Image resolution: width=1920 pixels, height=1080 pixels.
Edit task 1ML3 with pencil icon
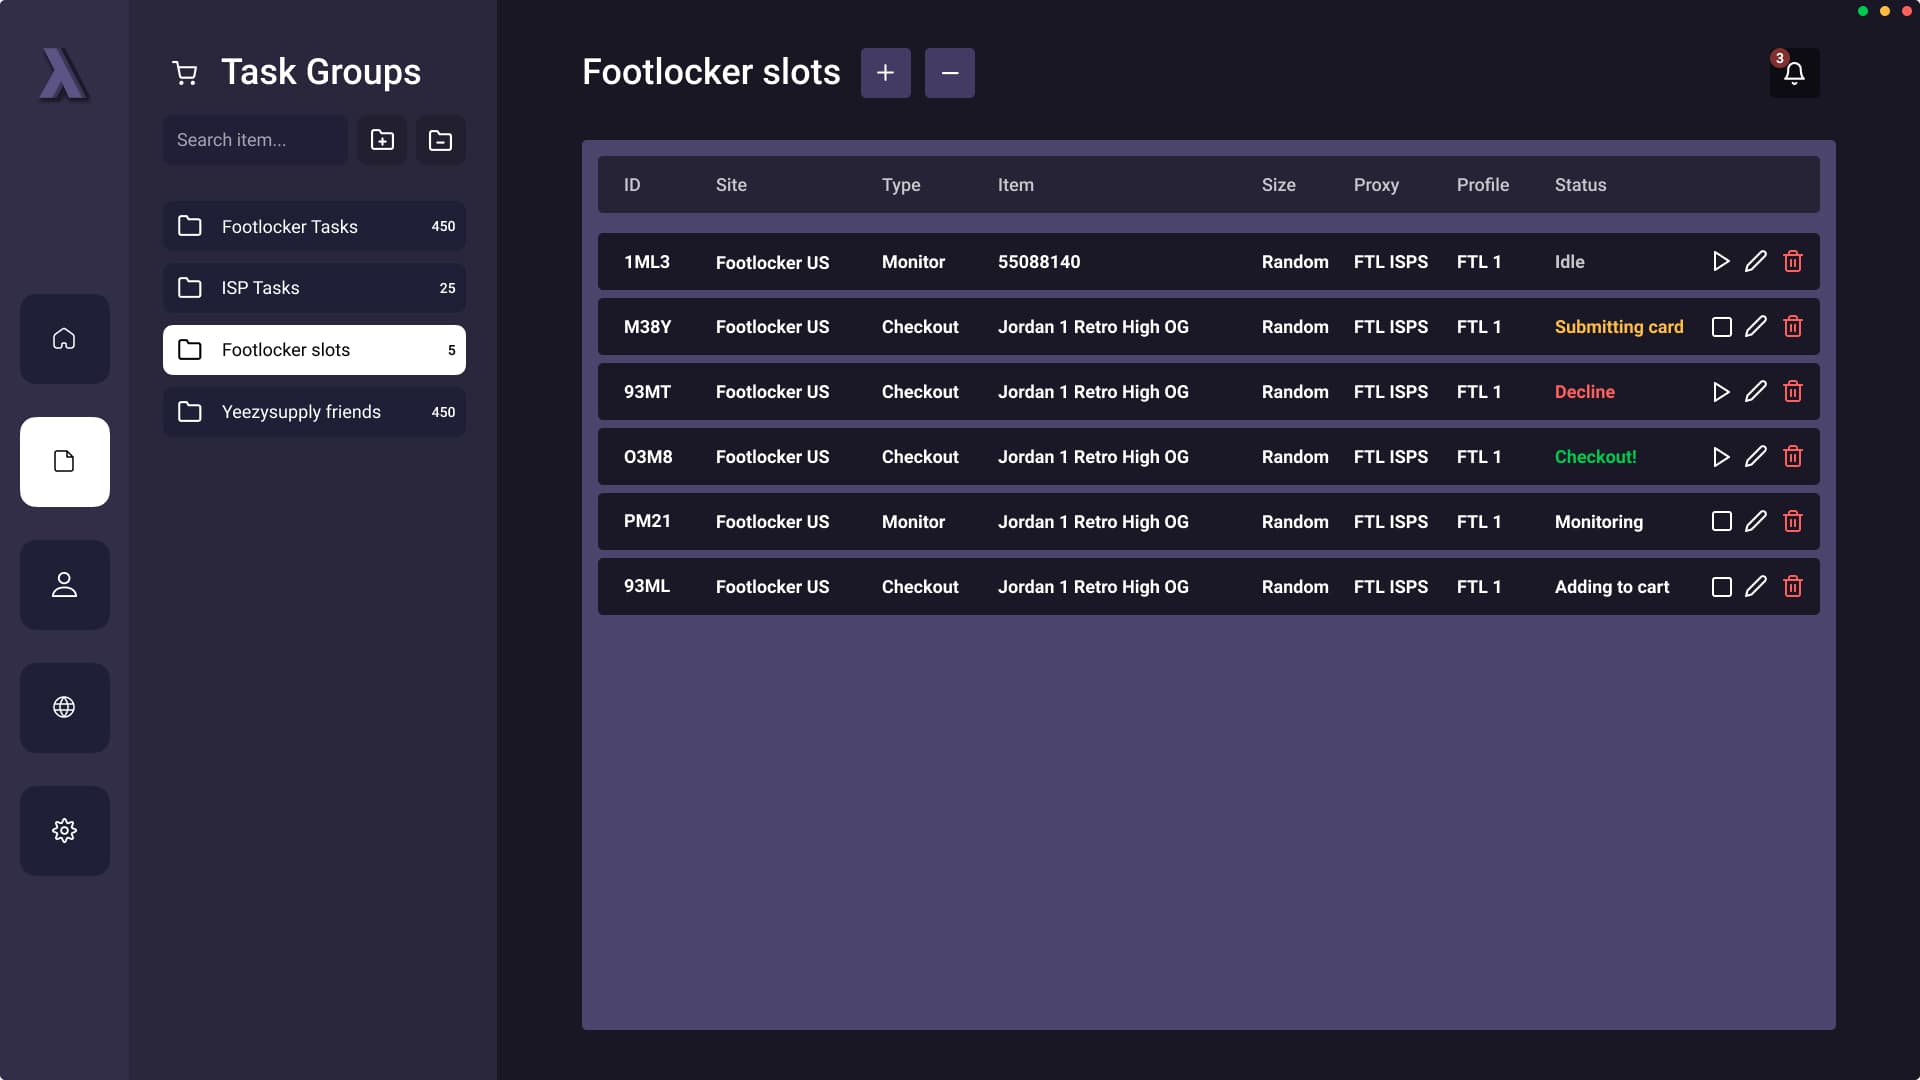1755,262
